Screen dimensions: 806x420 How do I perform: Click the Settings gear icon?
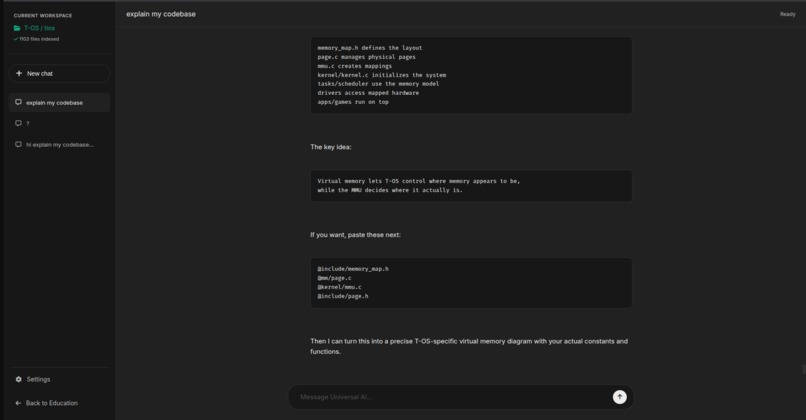19,379
